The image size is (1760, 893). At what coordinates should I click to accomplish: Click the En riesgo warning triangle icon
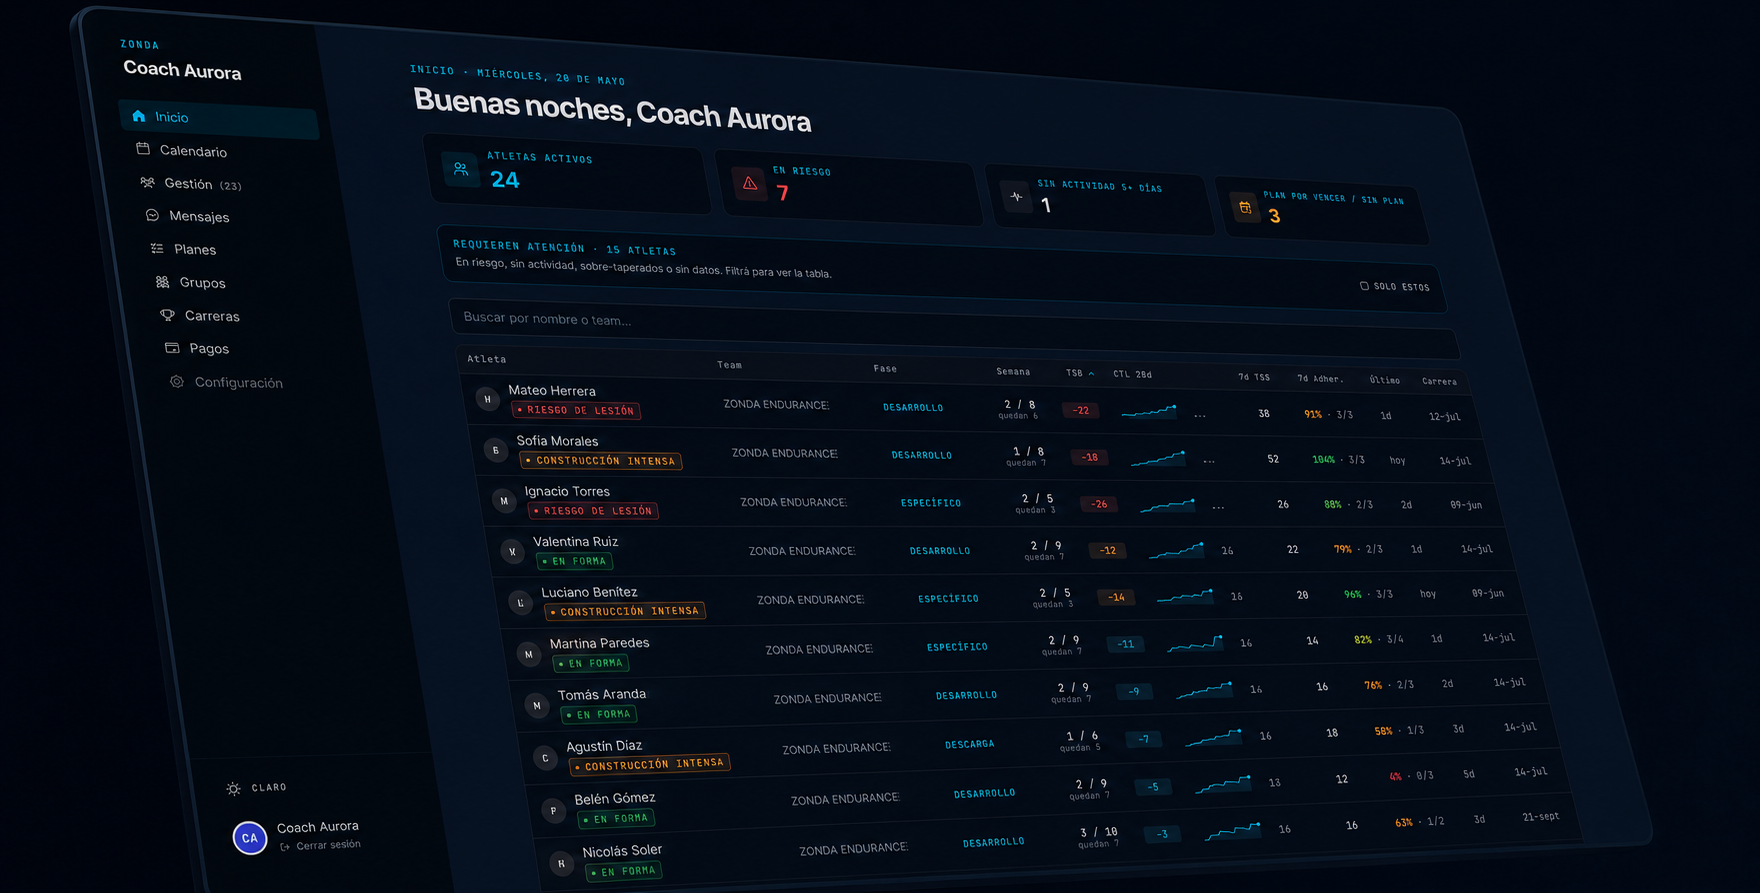click(x=750, y=183)
